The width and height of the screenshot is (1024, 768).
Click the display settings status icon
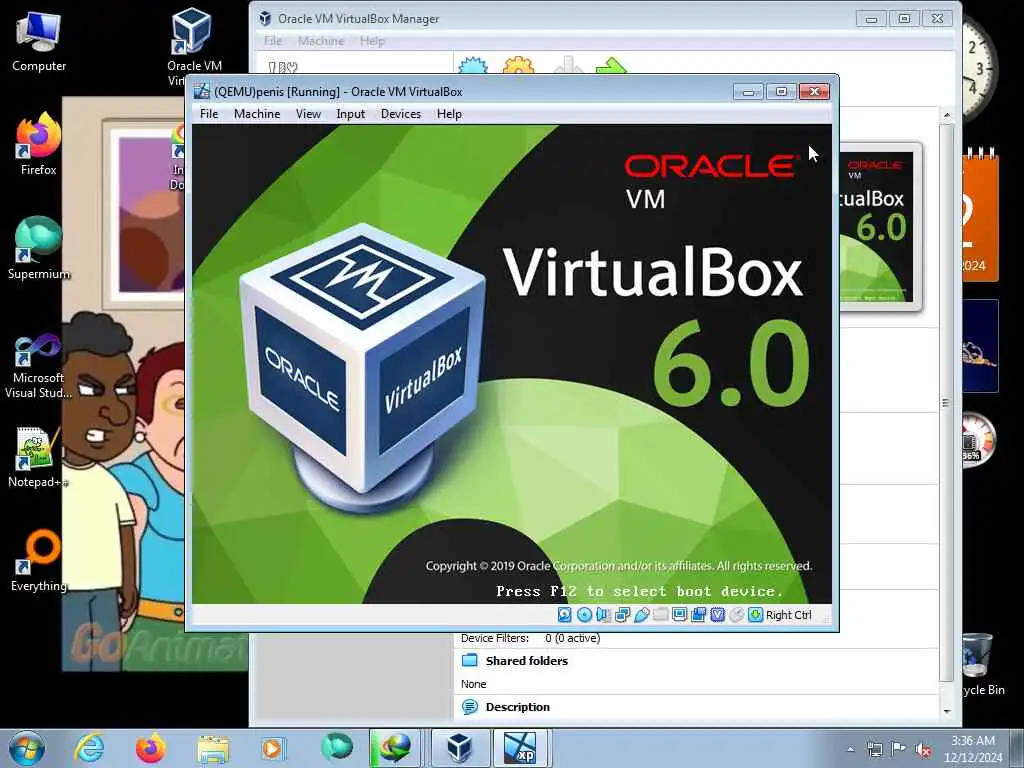click(x=679, y=615)
